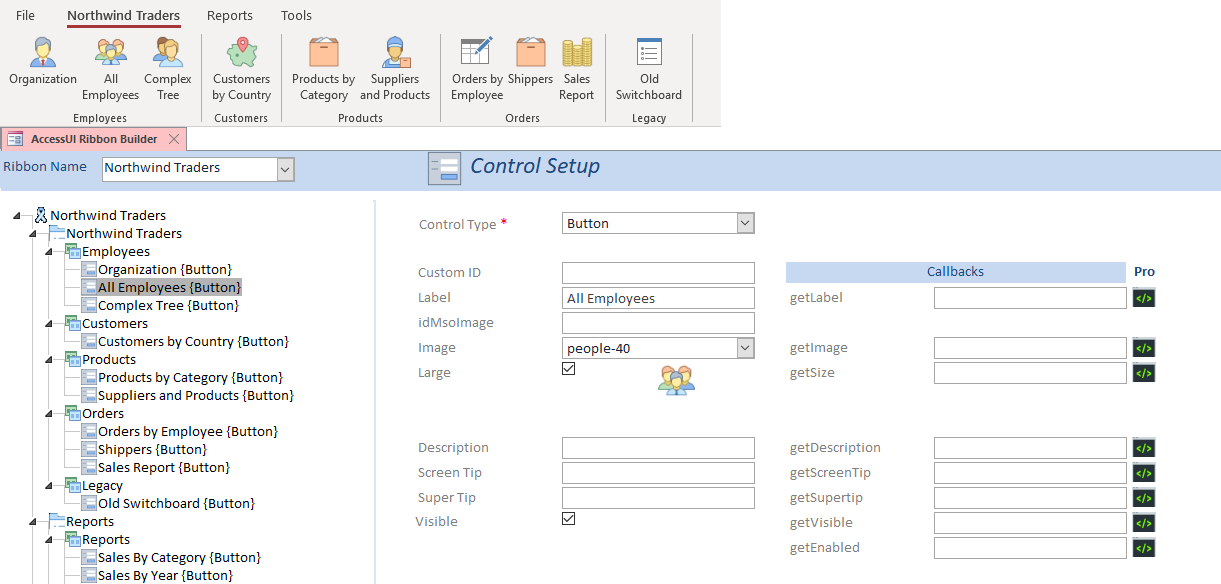The width and height of the screenshot is (1221, 584).
Task: Open the Organization ribbon button
Action: (43, 62)
